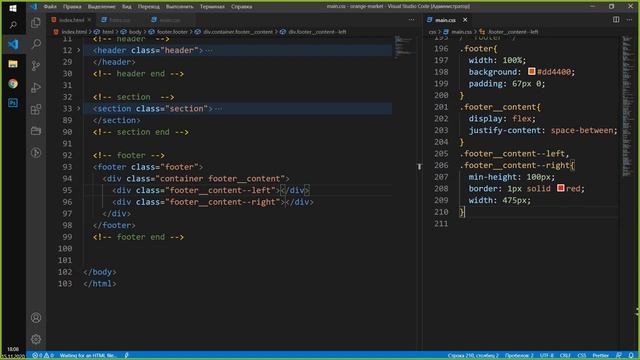This screenshot has width=640, height=360.
Task: Close the main.css tab in right editor
Action: [465, 20]
